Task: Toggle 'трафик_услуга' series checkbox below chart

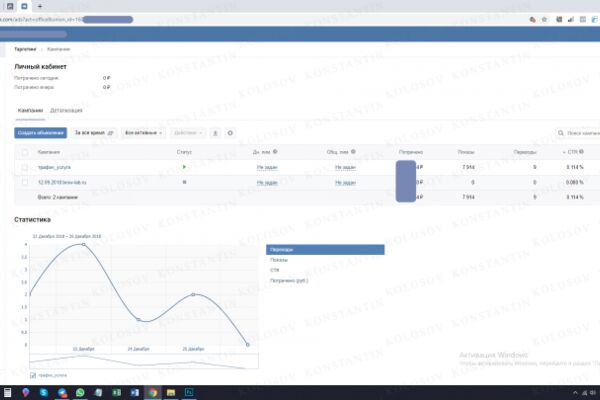Action: click(33, 375)
